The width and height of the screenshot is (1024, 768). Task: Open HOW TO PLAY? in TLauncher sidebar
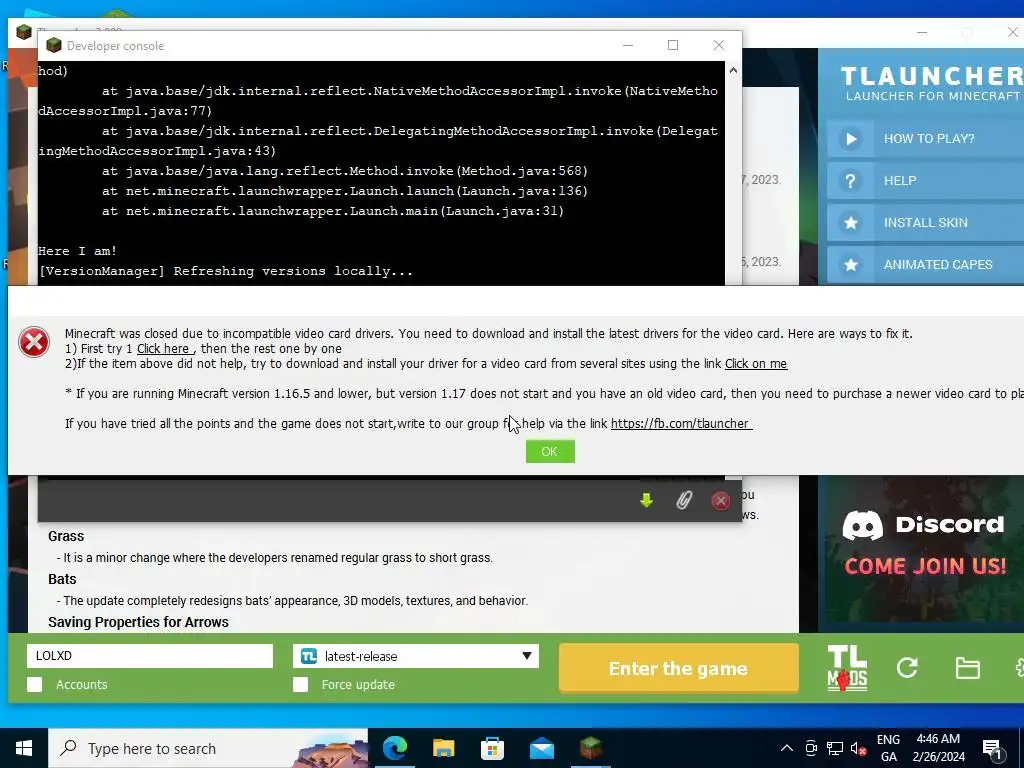(925, 138)
